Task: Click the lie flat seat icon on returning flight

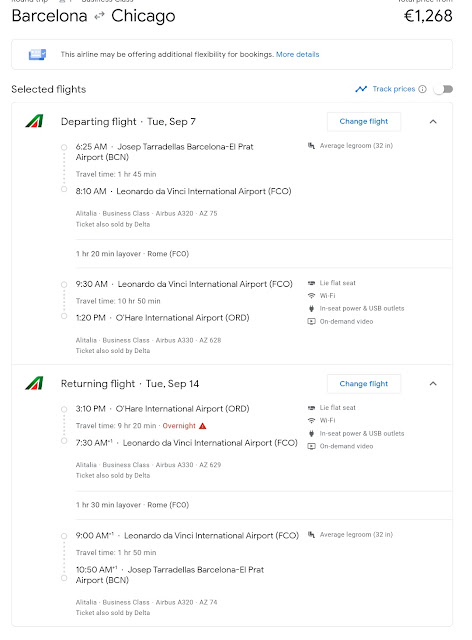Action: click(x=311, y=408)
